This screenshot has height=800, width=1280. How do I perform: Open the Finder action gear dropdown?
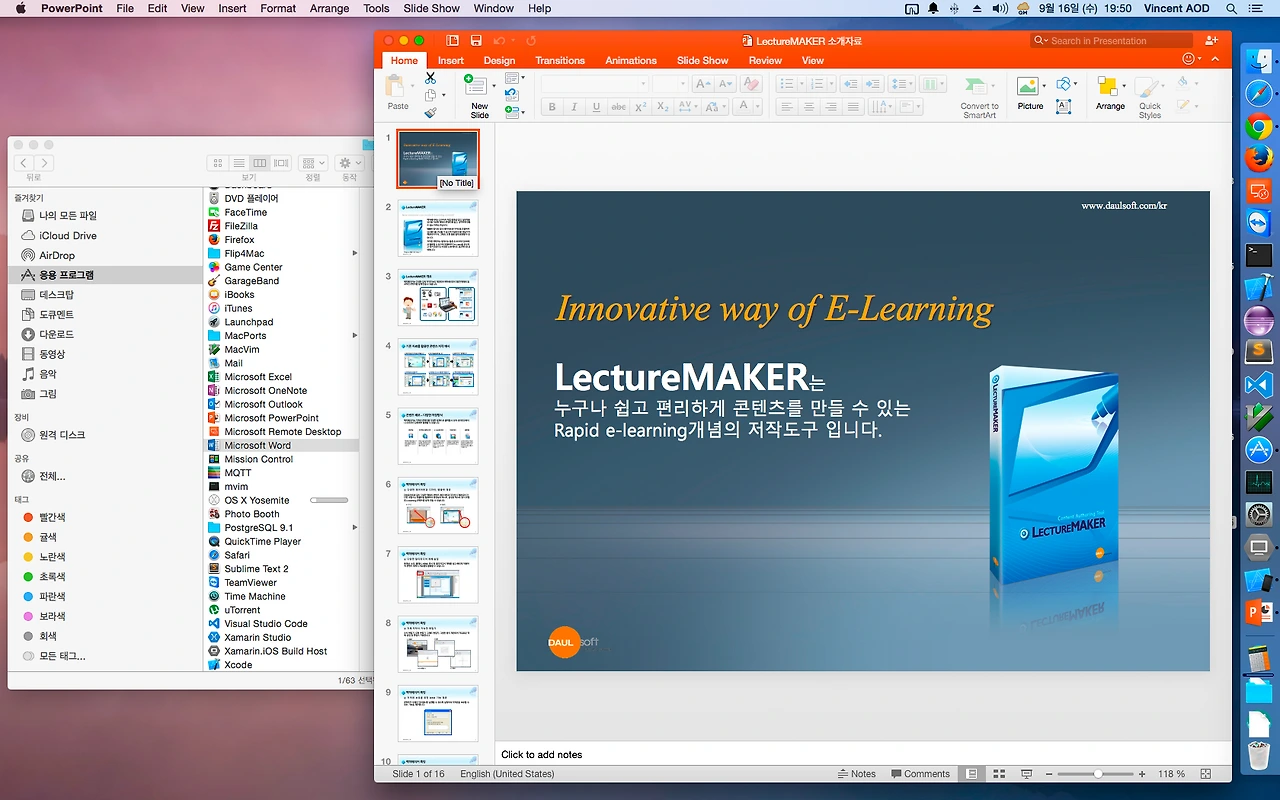pyautogui.click(x=350, y=163)
